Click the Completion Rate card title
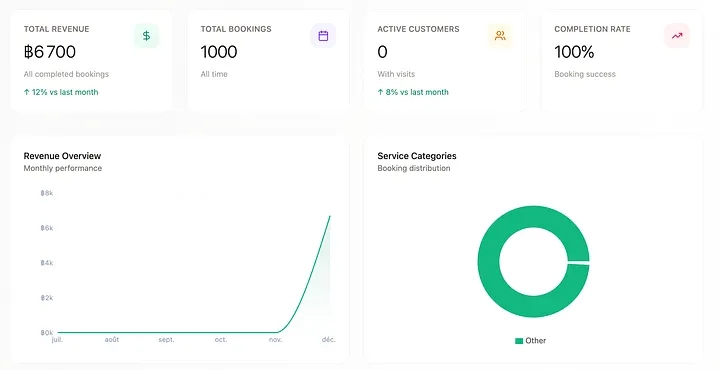Viewport: 720px width, 370px height. coord(592,29)
